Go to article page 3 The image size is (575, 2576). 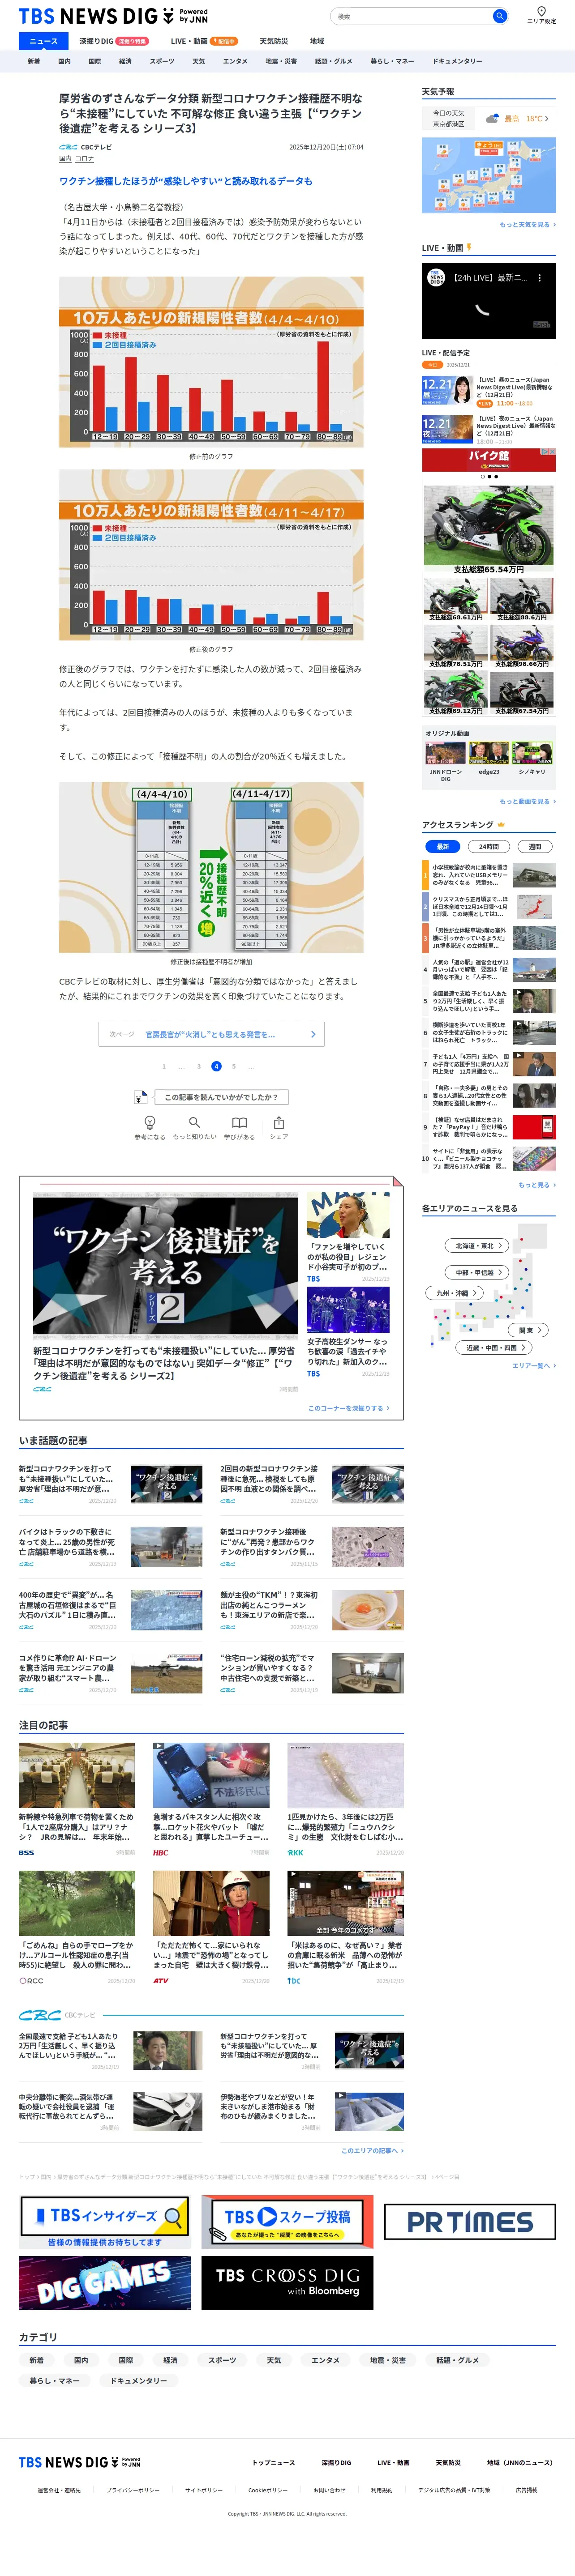pyautogui.click(x=199, y=1066)
